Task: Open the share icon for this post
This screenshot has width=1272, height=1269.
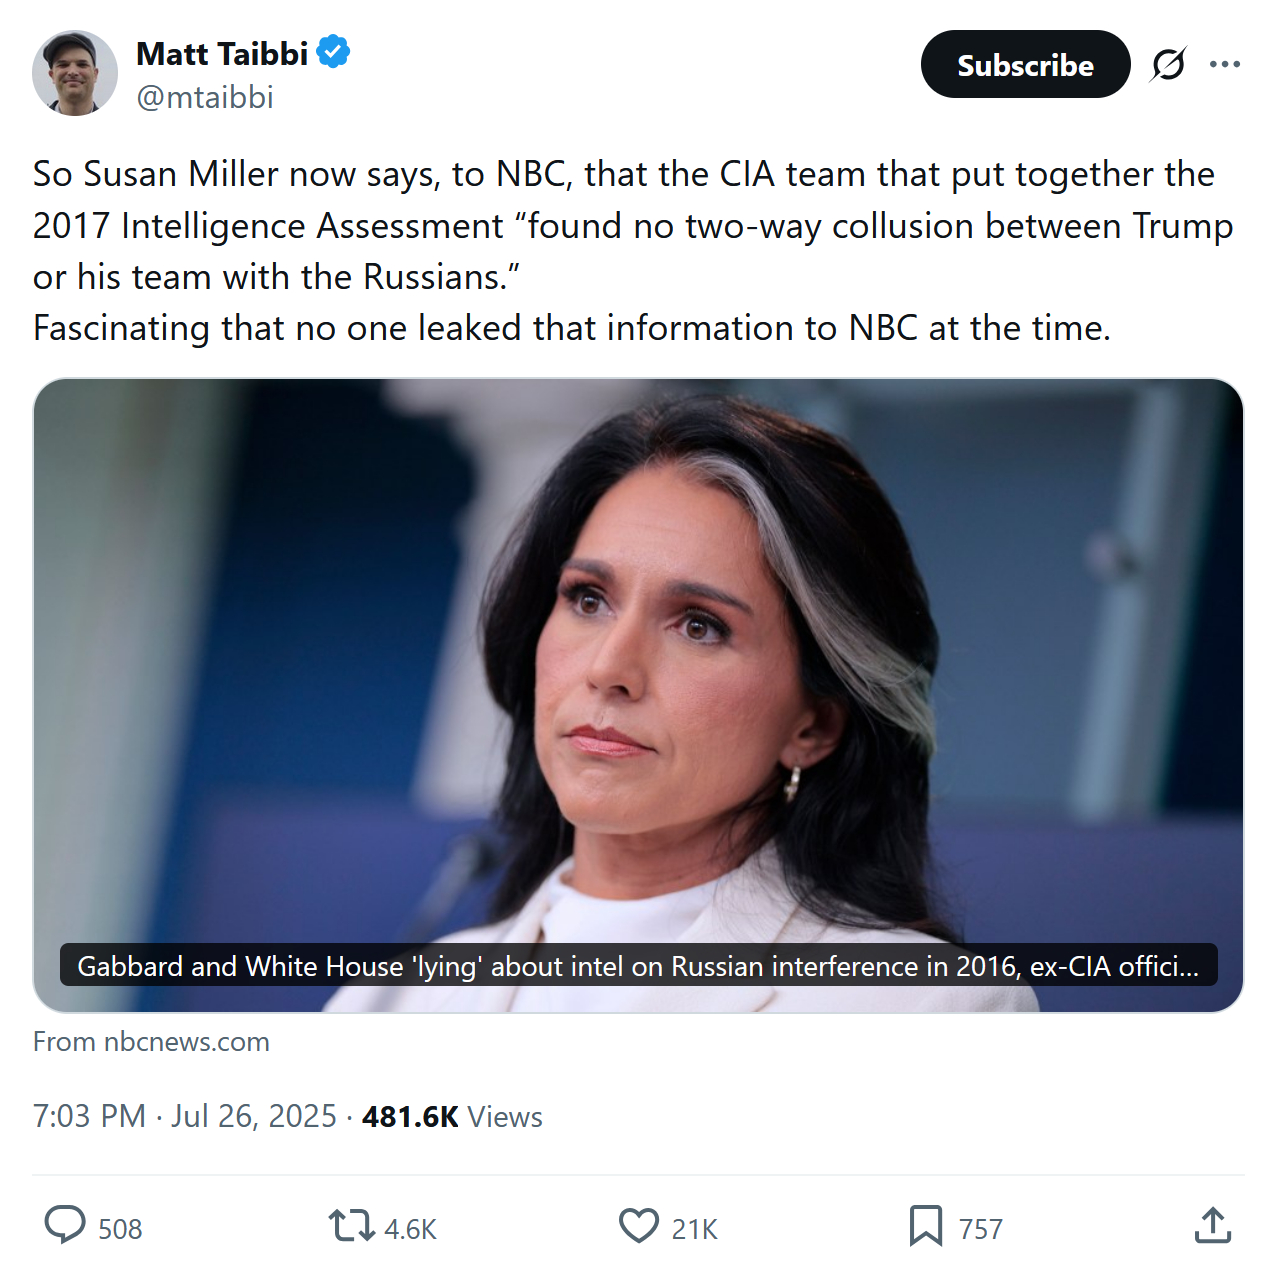Action: point(1212,1225)
